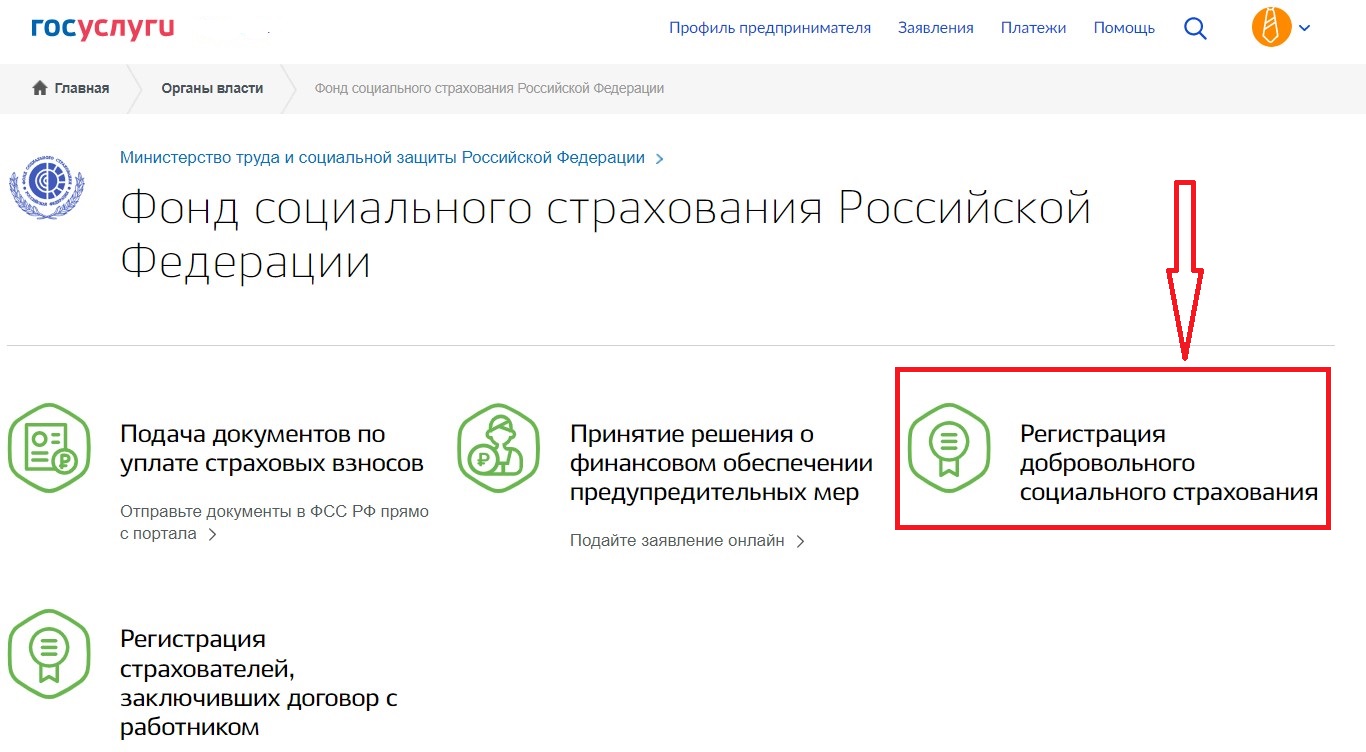Open Помощь menu item

coord(1124,28)
